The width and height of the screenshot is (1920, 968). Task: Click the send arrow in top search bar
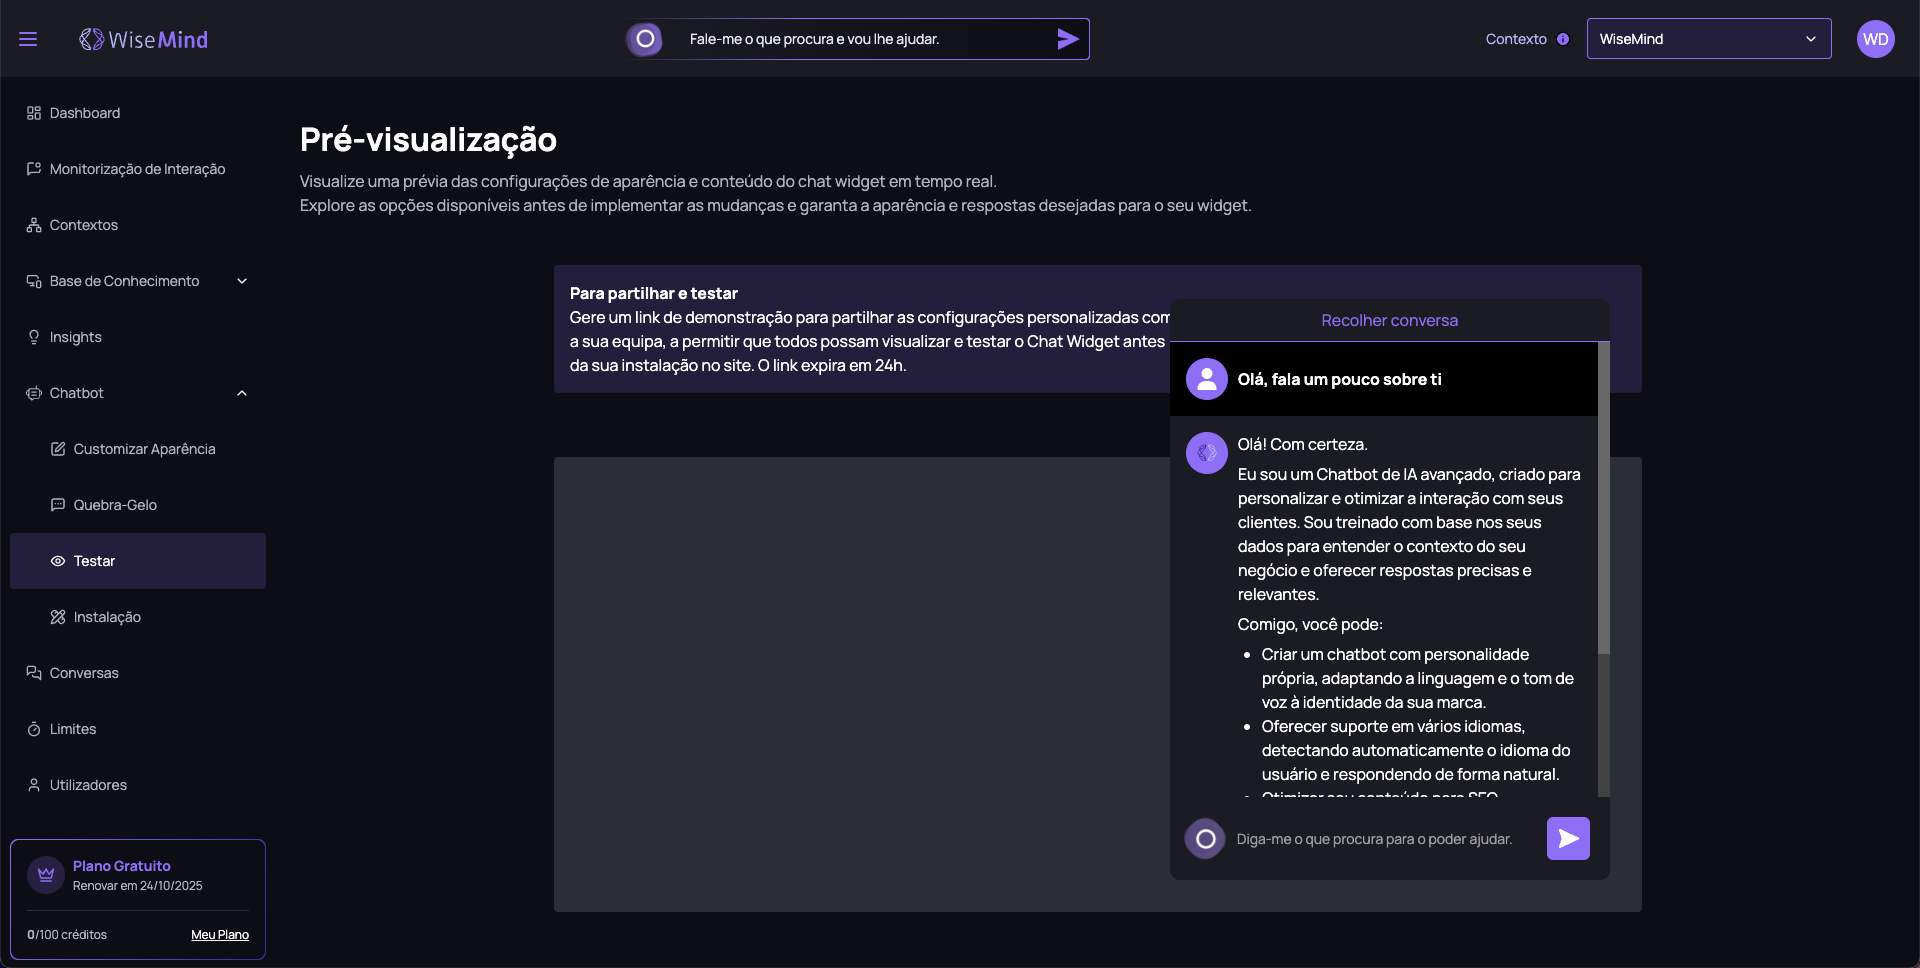click(x=1067, y=39)
